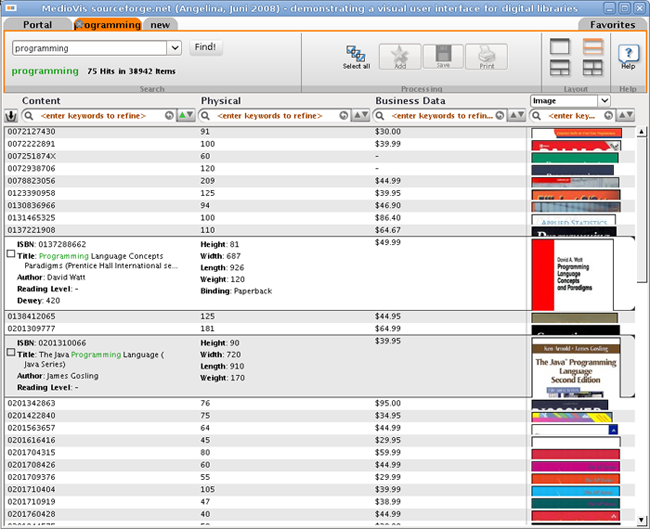
Task: Toggle sort arrows of the Content column
Action: point(185,116)
